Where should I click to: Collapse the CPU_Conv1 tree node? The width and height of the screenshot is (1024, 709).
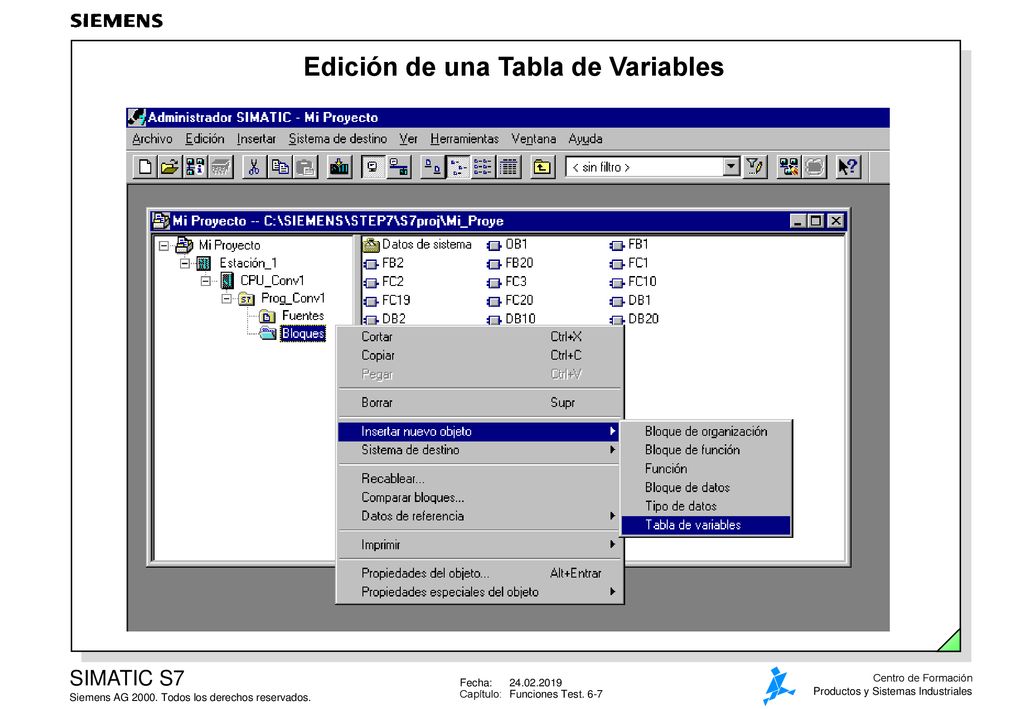pos(206,281)
